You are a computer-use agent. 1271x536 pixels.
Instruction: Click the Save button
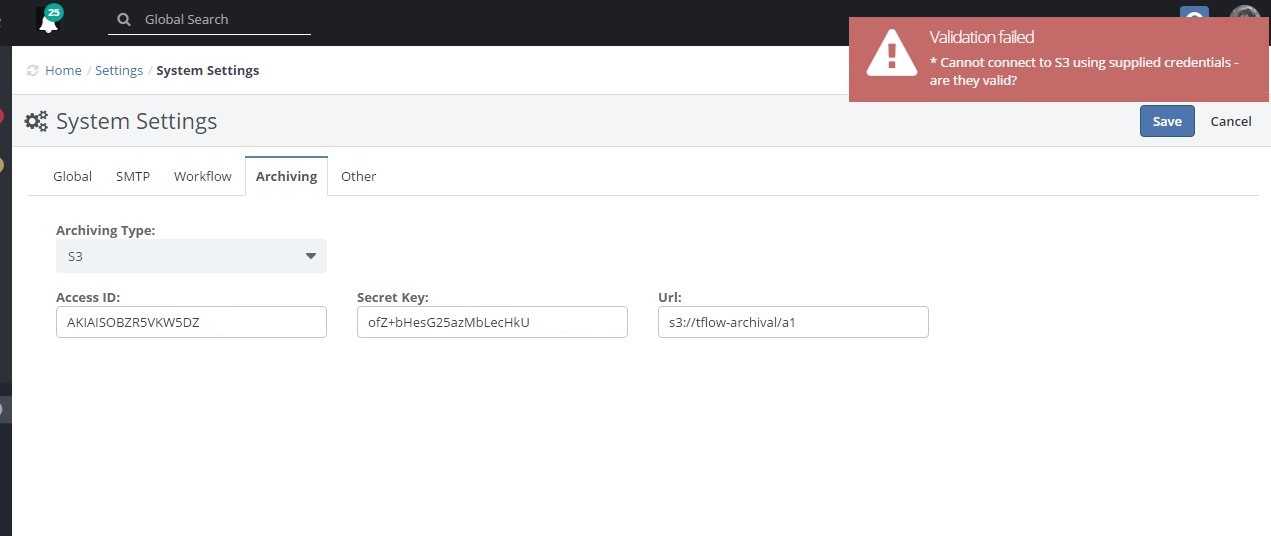(x=1167, y=121)
